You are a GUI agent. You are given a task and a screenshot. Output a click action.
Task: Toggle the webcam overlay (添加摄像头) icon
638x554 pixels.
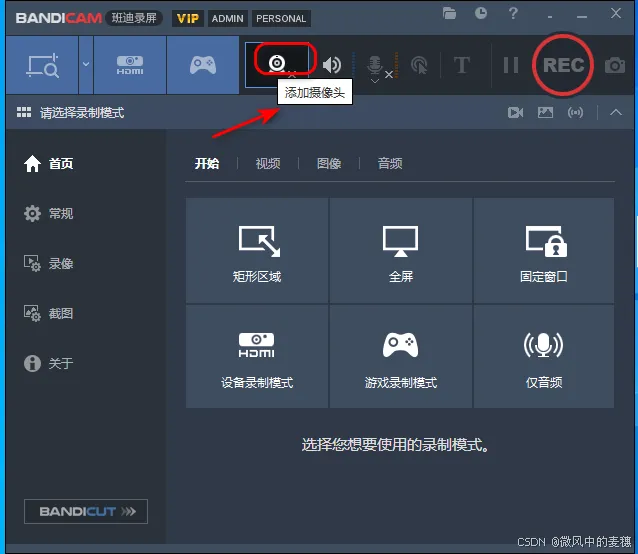point(277,64)
